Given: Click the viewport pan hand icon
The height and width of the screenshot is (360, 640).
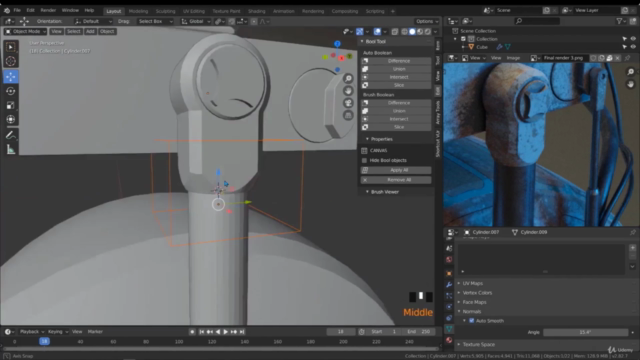Looking at the screenshot, I should click(348, 91).
